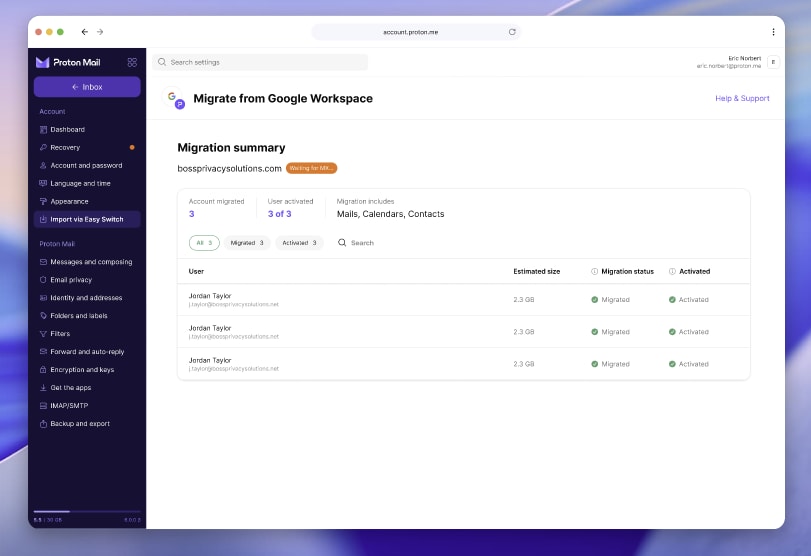811x556 pixels.
Task: Click the Account and password person icon
Action: click(43, 166)
